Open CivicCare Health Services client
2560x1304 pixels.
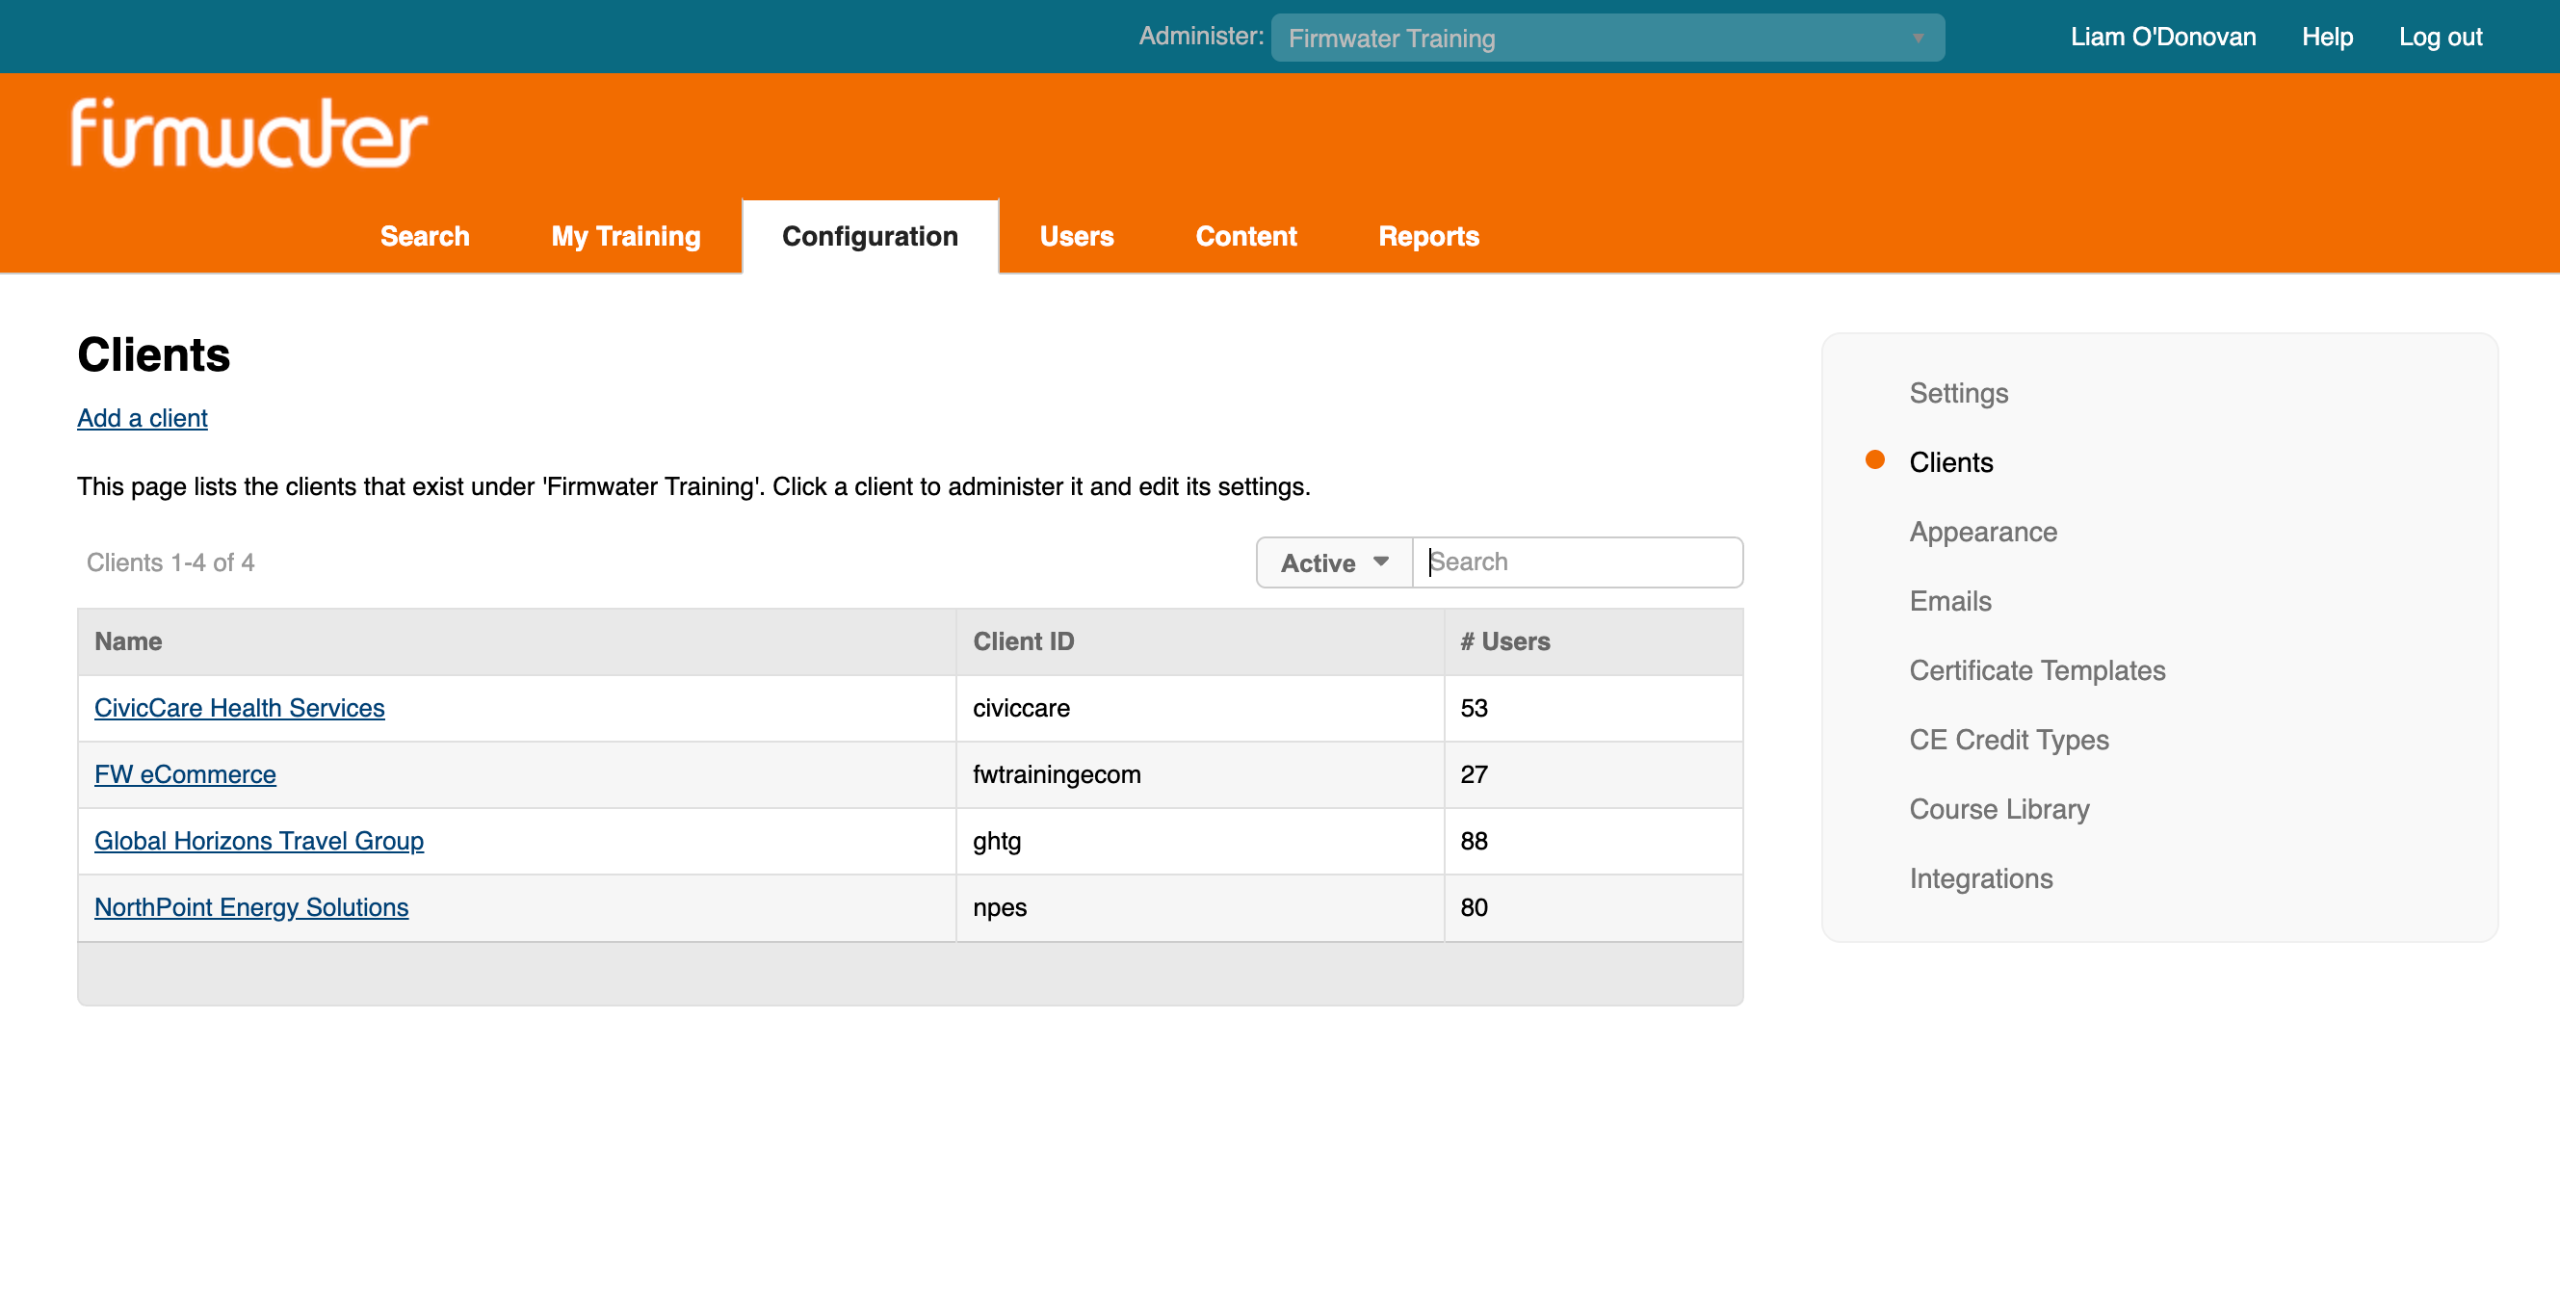[x=239, y=708]
